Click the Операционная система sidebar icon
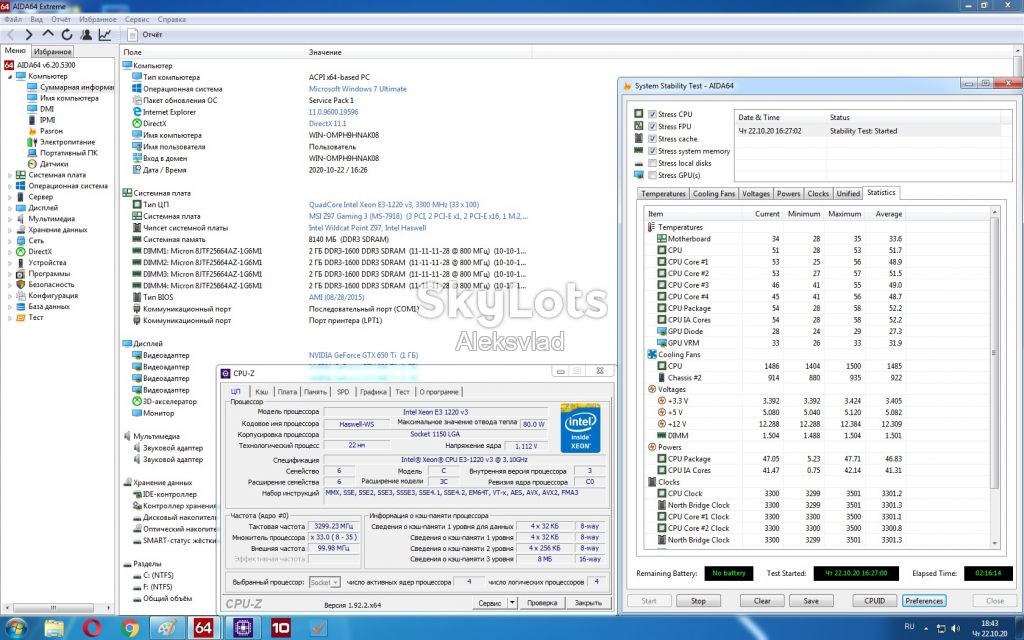Viewport: 1024px width, 640px height. point(21,185)
